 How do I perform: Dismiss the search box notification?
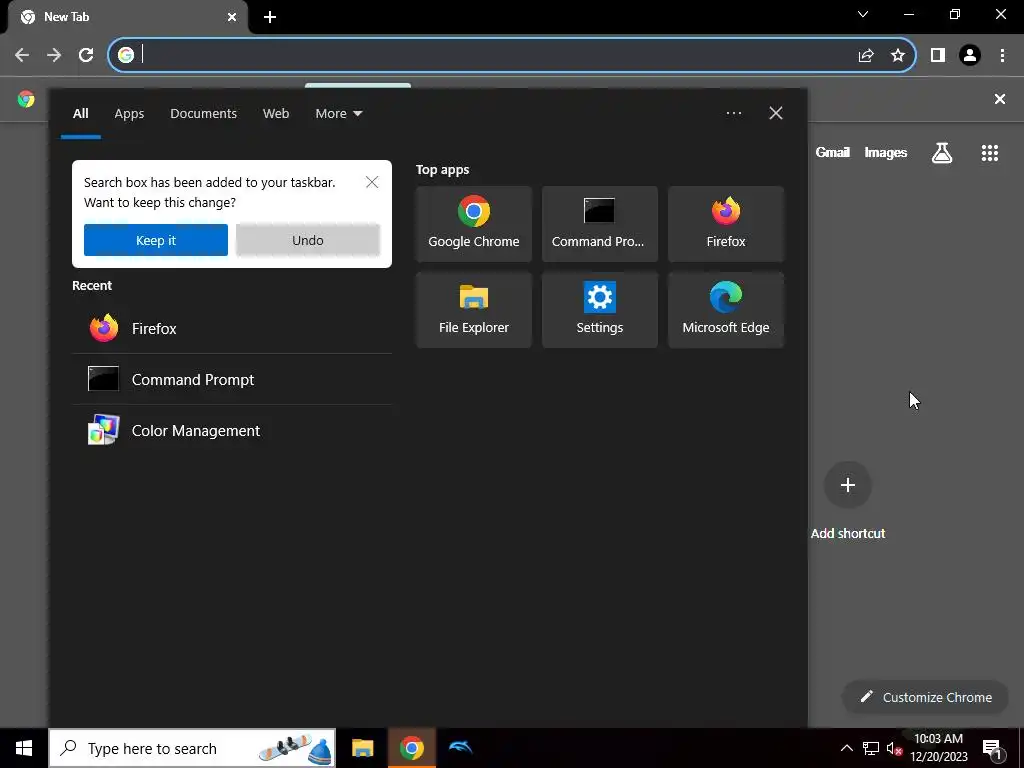(372, 182)
